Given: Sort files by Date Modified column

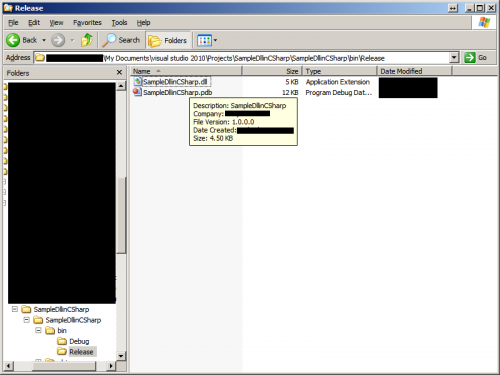Looking at the screenshot, I should click(414, 71).
